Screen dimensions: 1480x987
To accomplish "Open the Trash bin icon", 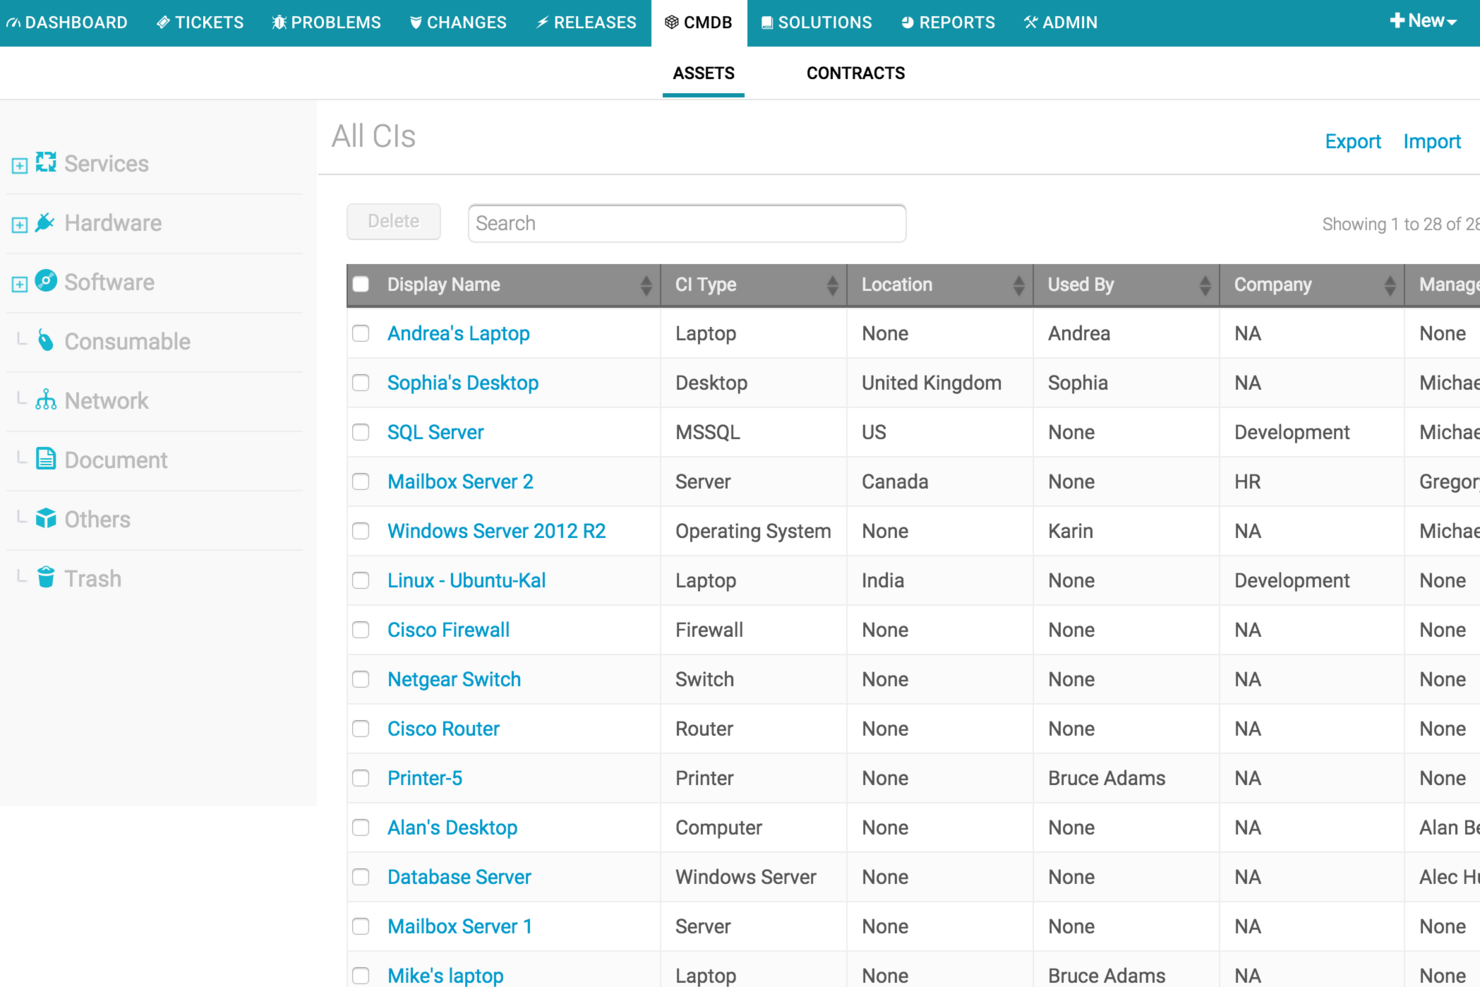I will [x=45, y=577].
